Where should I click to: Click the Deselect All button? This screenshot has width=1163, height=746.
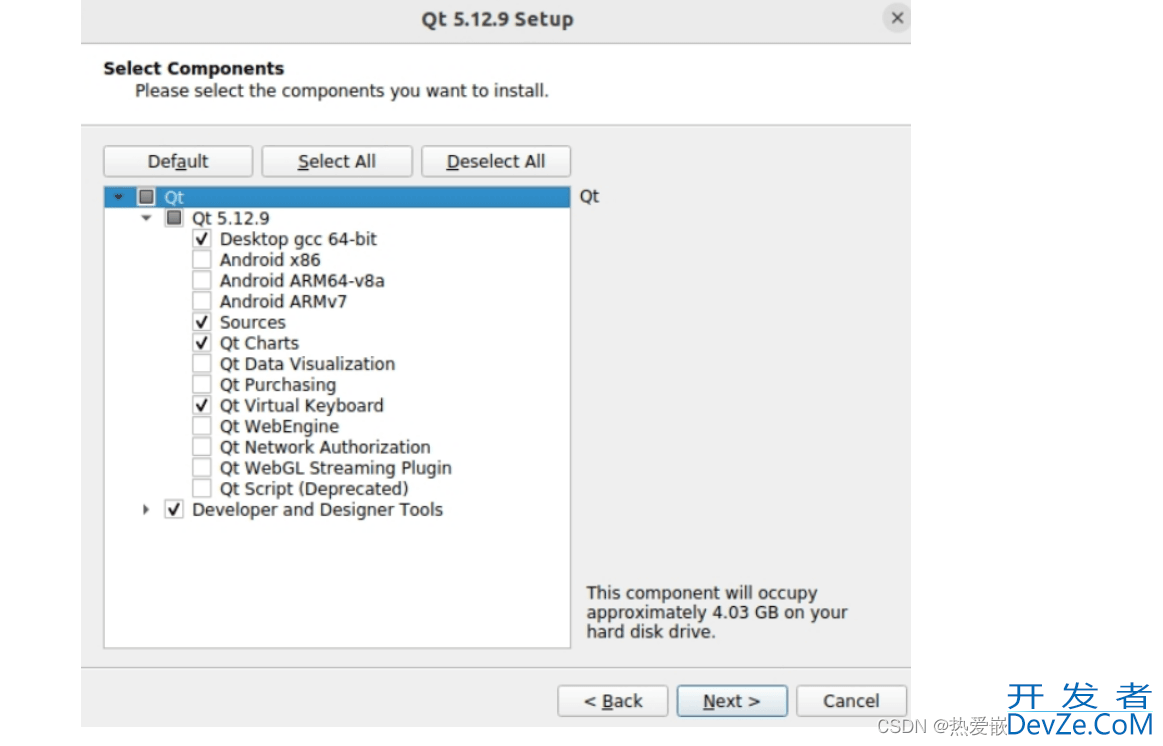point(495,161)
